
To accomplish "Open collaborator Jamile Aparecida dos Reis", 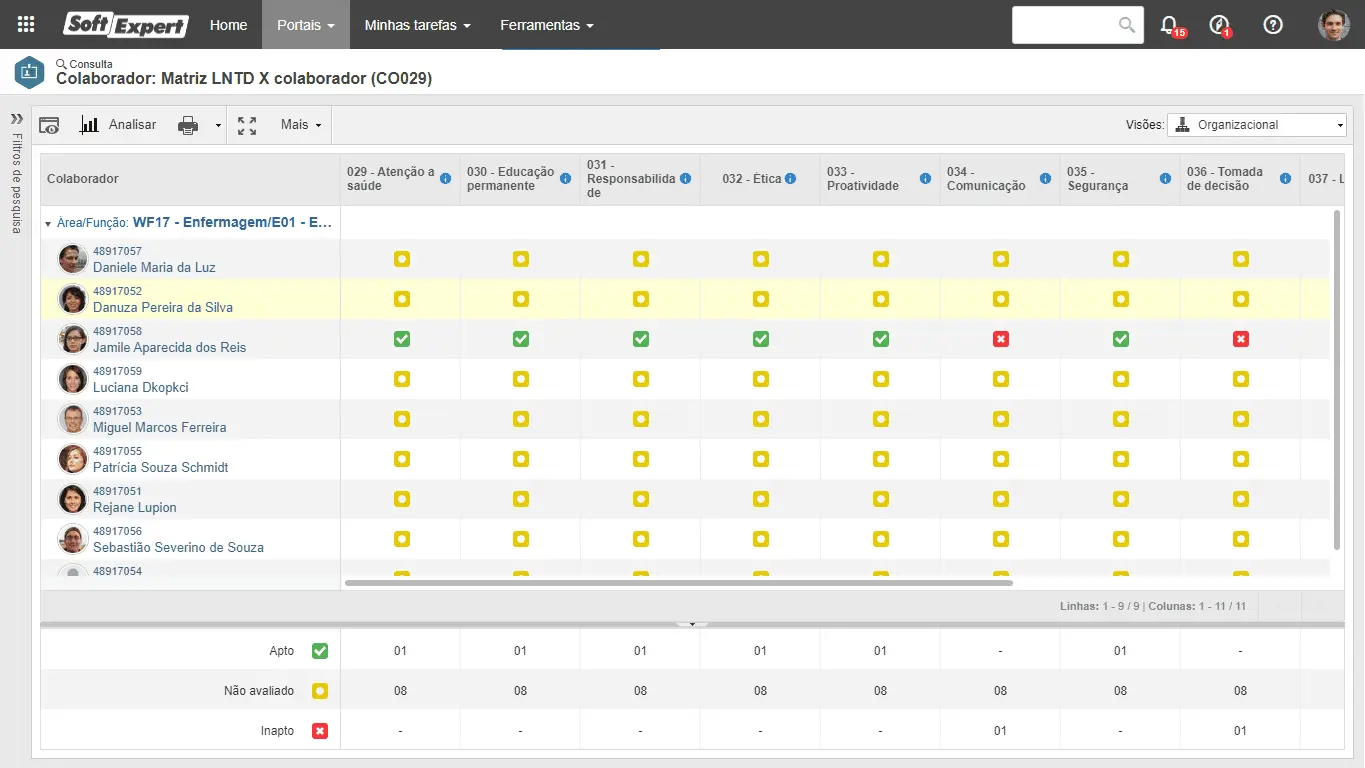I will pos(169,347).
